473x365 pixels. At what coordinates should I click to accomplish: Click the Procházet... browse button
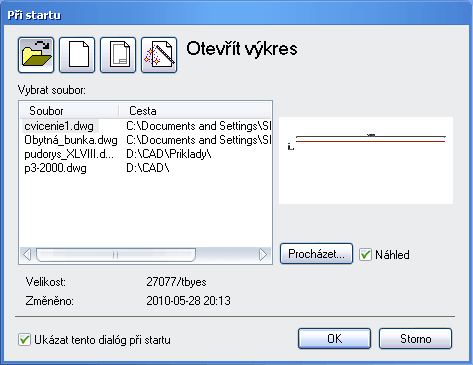coord(316,254)
